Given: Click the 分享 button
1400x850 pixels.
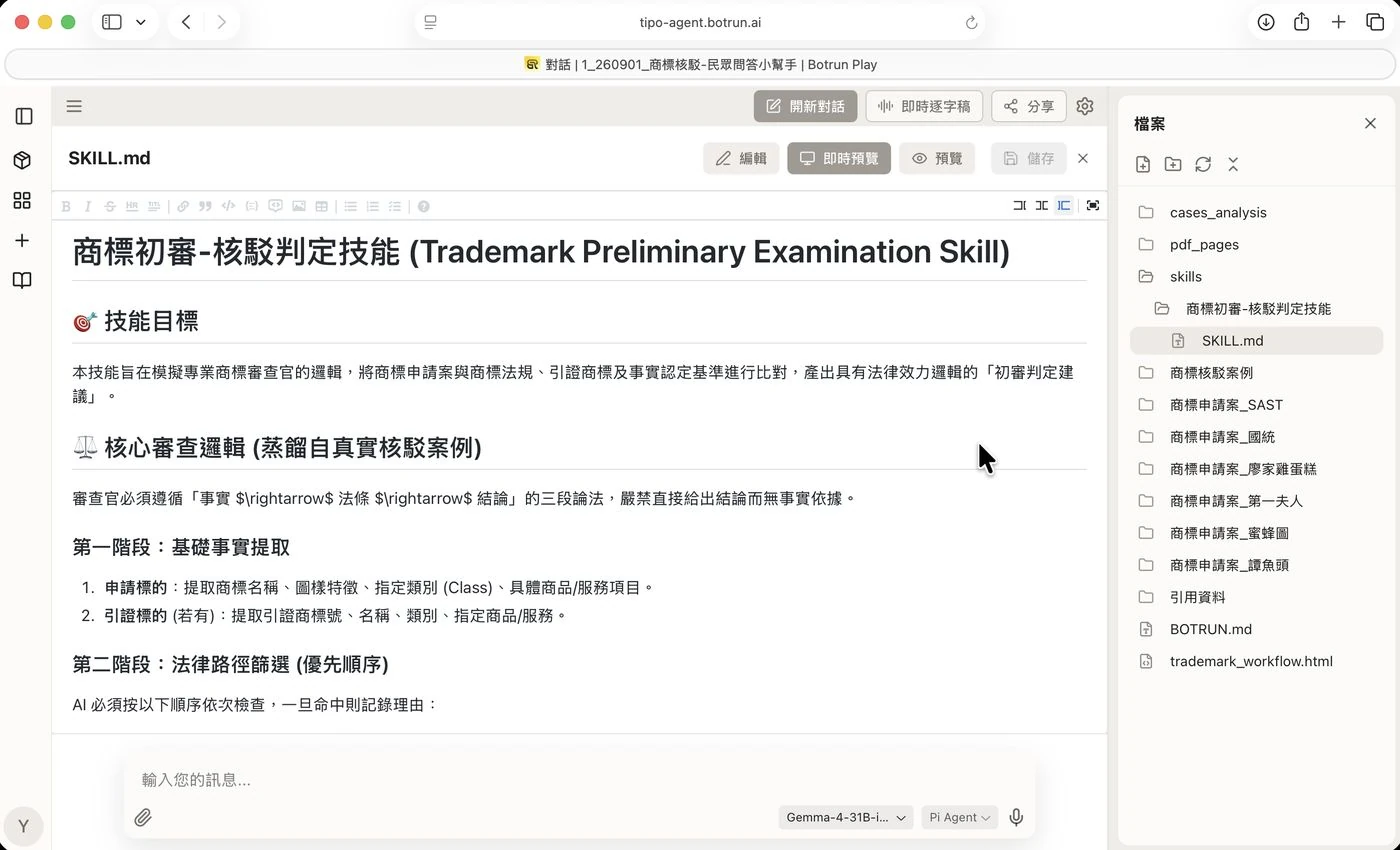Looking at the screenshot, I should 1028,106.
